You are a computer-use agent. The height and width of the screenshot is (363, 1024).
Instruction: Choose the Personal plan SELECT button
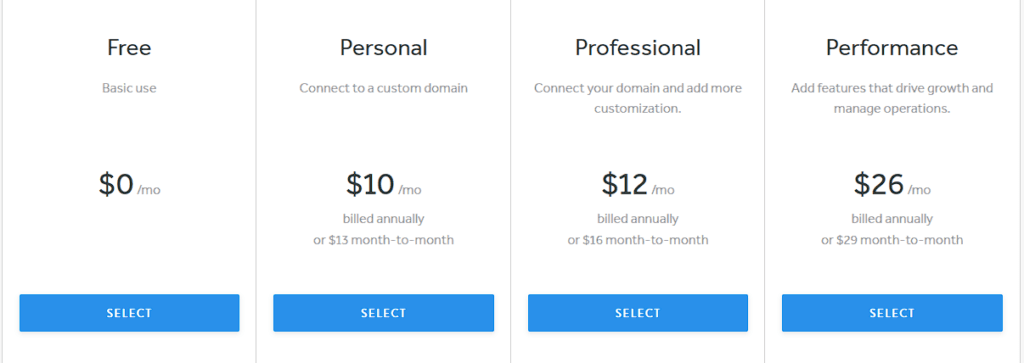[383, 313]
